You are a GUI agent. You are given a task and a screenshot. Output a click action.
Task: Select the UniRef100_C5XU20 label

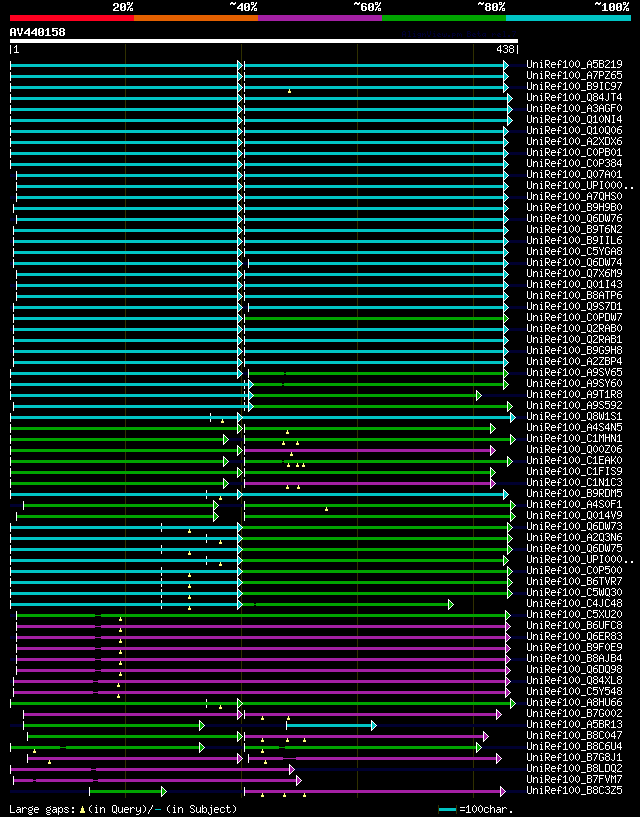[574, 614]
